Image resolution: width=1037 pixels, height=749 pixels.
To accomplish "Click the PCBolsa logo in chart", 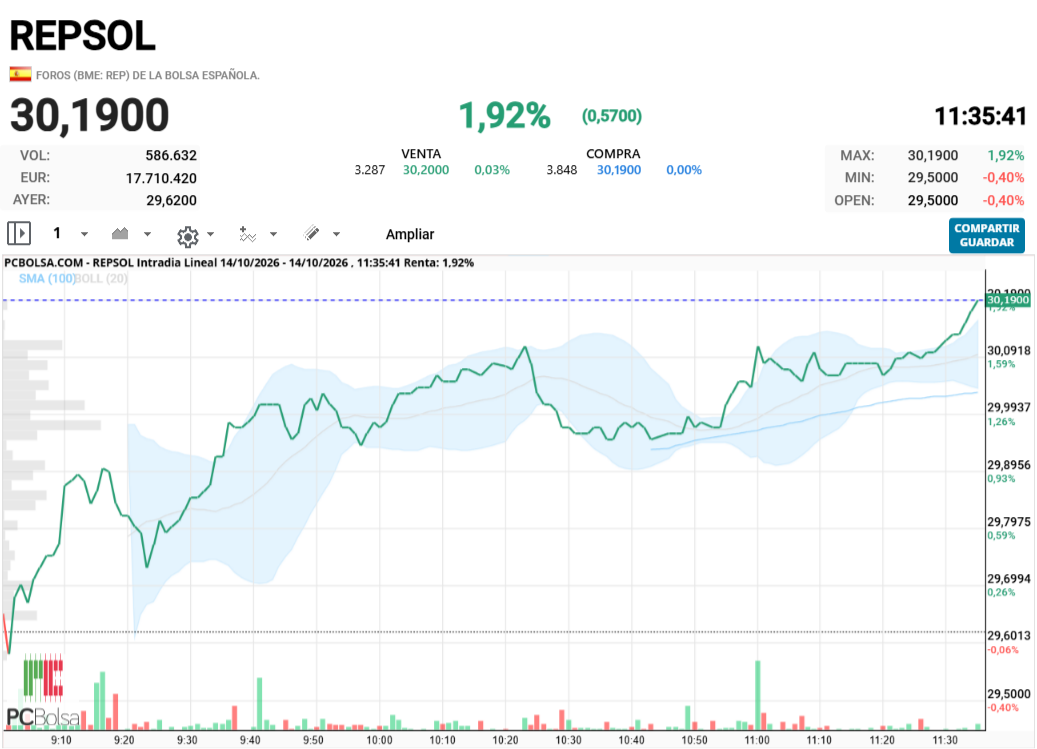I will [43, 691].
